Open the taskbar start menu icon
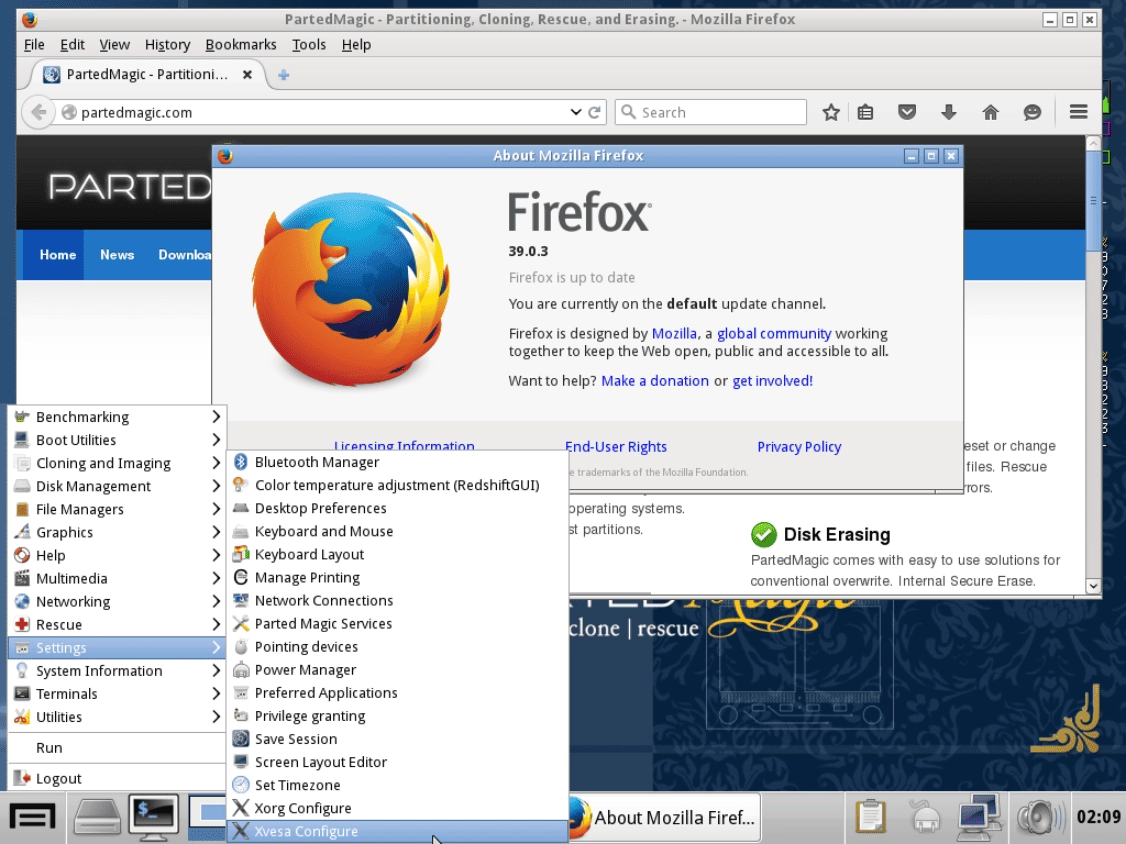1126x844 pixels. (x=32, y=817)
